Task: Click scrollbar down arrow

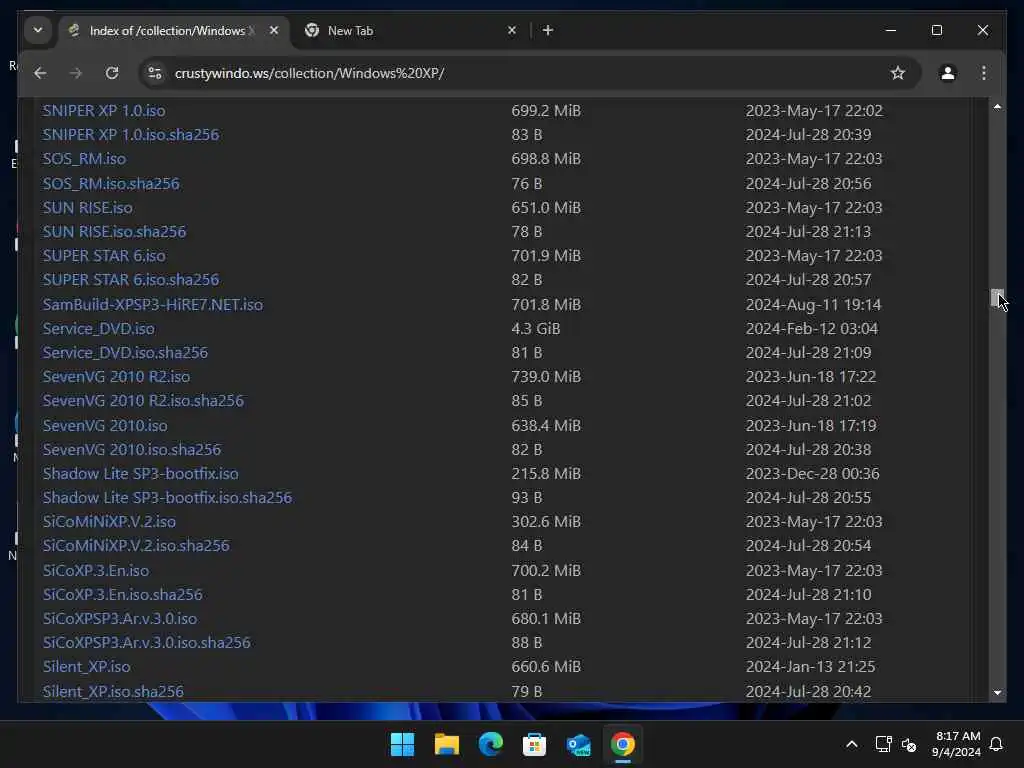Action: 997,692
